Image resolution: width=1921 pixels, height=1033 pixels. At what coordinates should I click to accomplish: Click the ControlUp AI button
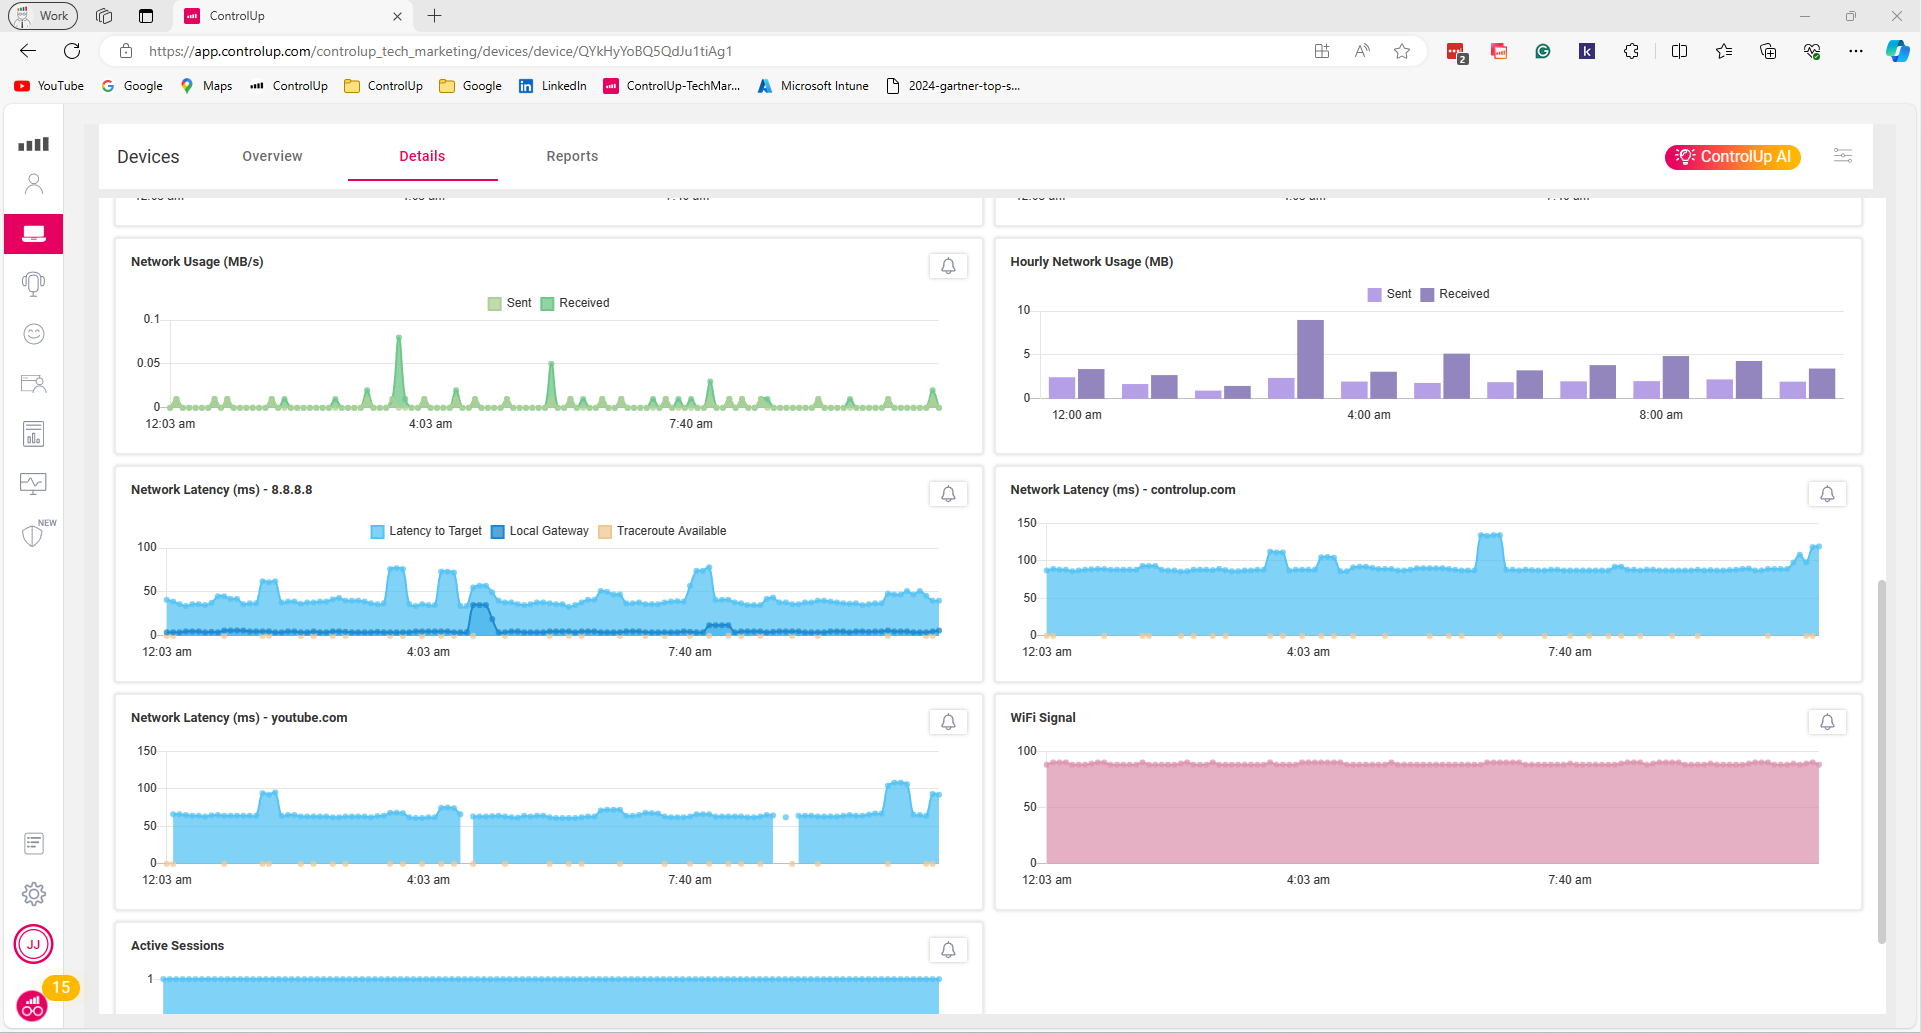coord(1732,157)
